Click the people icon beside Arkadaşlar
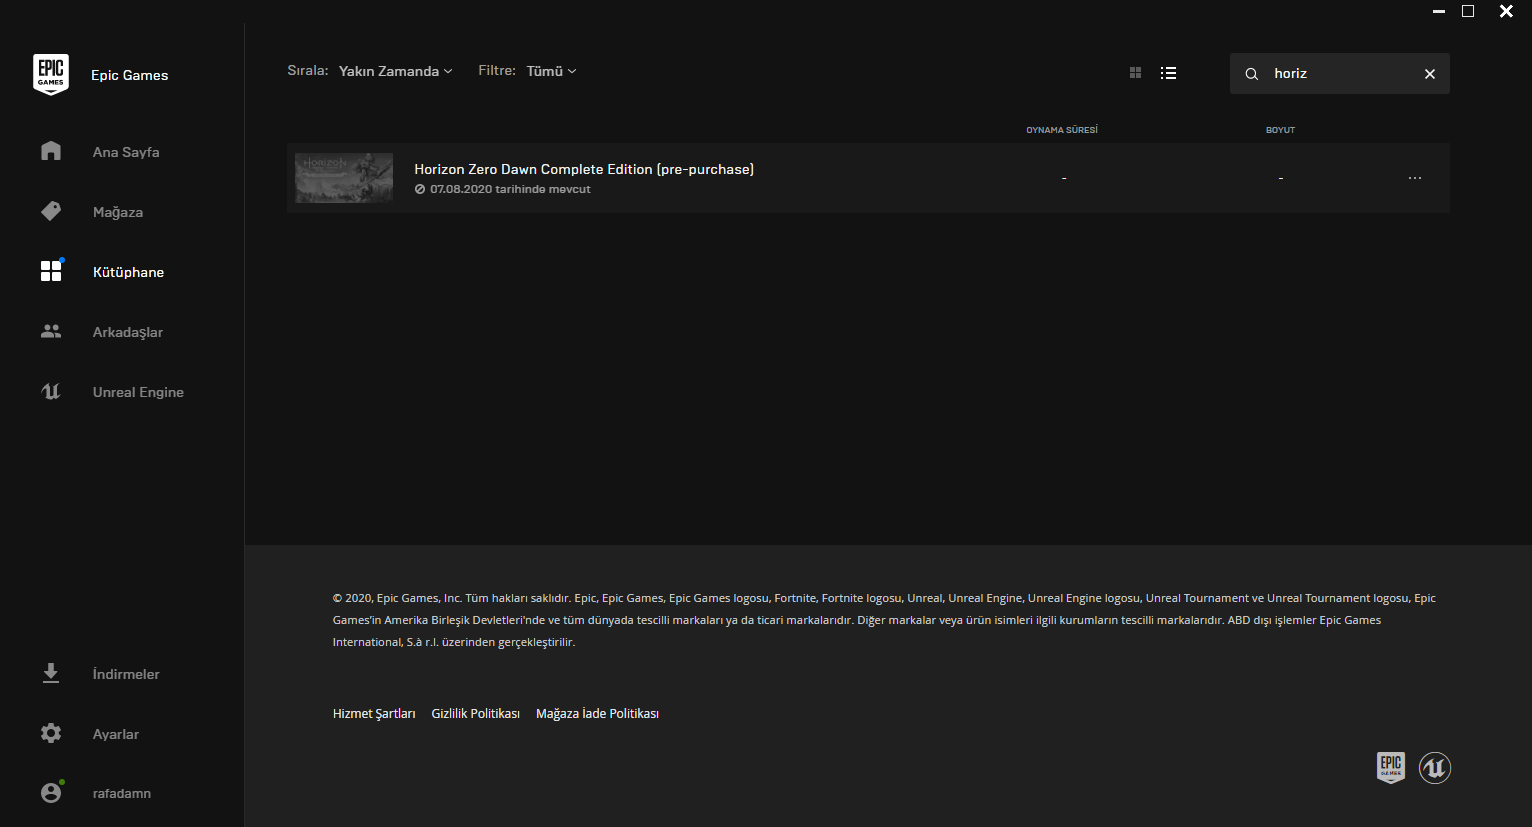Screen dimensions: 1532x827 (51, 331)
